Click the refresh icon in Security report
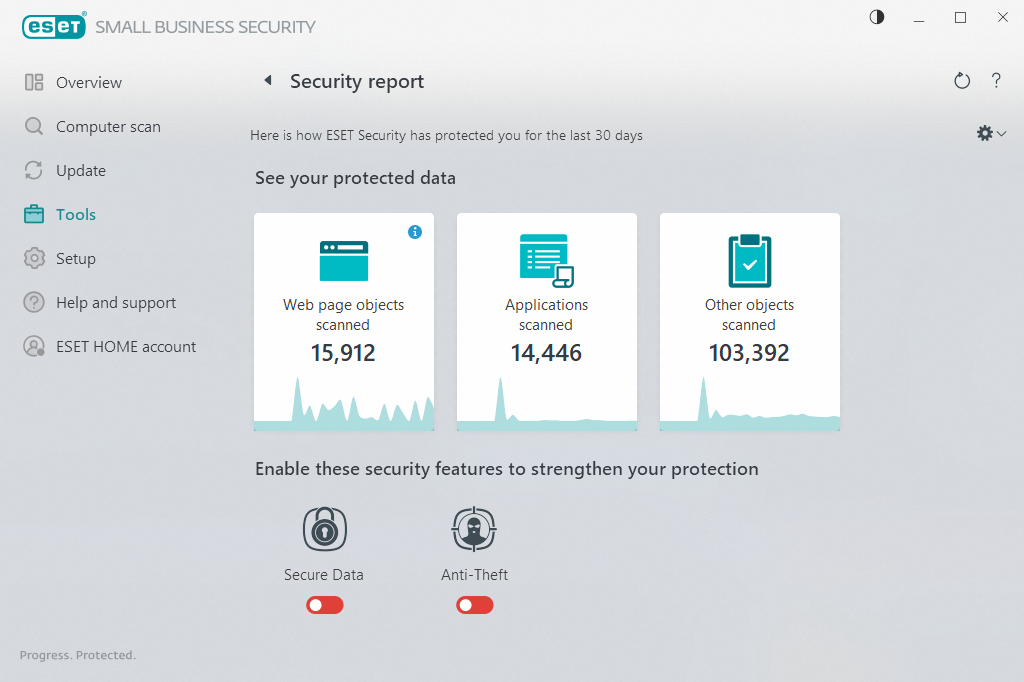This screenshot has width=1024, height=682. [962, 81]
